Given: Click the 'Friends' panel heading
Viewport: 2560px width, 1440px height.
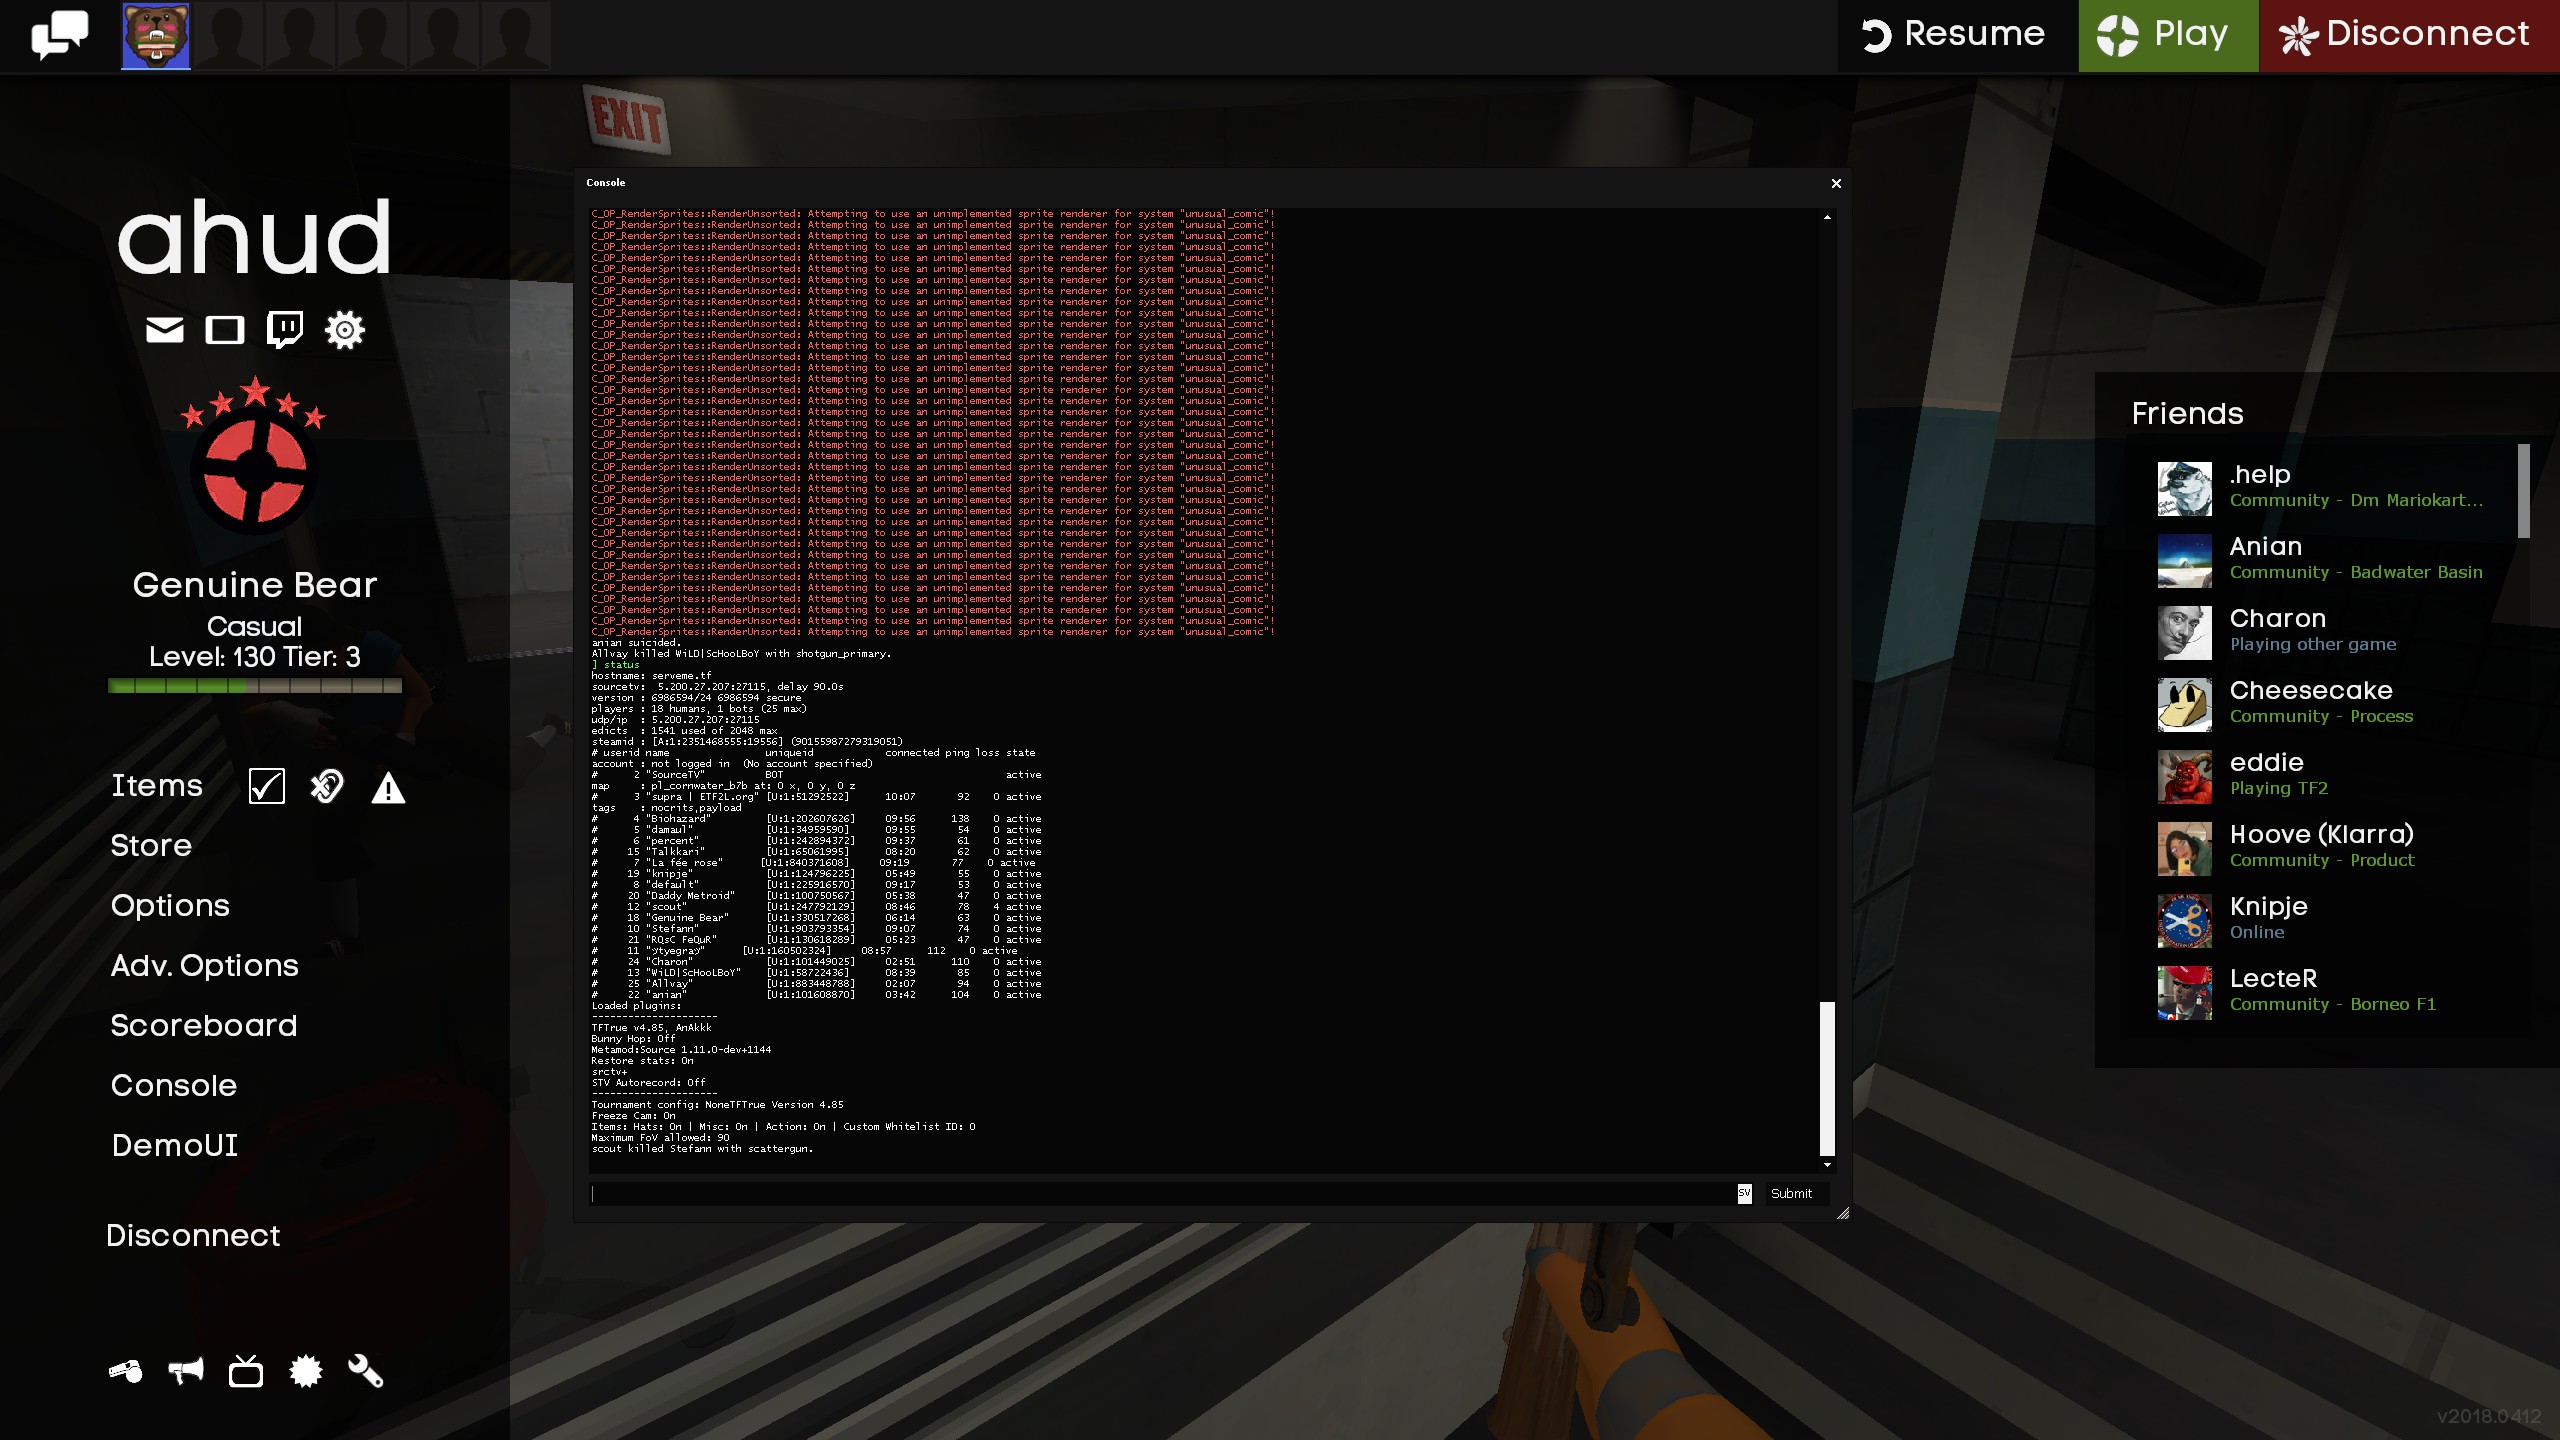Looking at the screenshot, I should pyautogui.click(x=2187, y=414).
